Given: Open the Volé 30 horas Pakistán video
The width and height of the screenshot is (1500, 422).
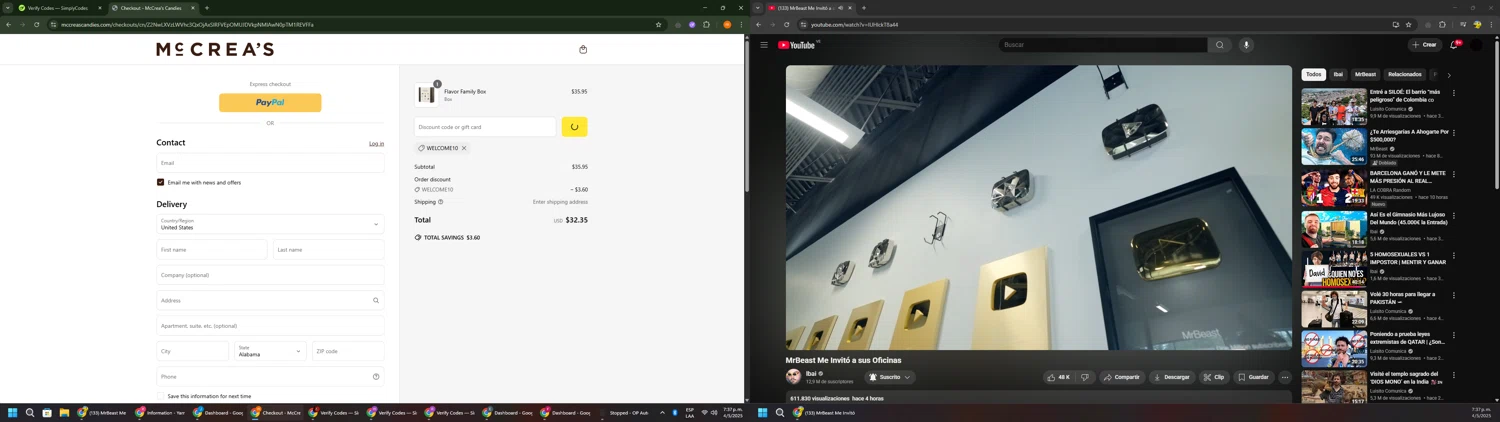Looking at the screenshot, I should coord(1334,309).
